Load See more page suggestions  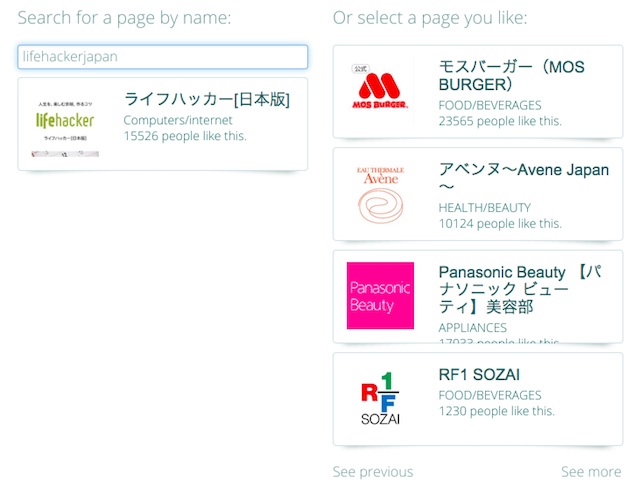tap(591, 472)
